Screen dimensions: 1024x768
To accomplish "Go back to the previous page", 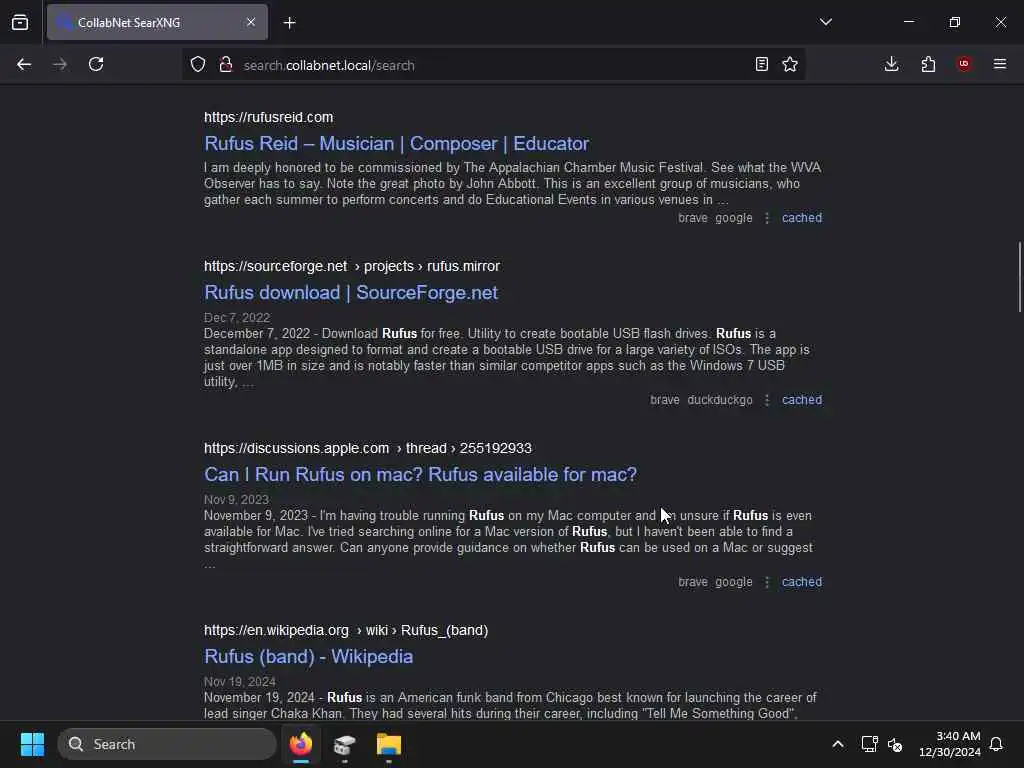I will (x=24, y=64).
